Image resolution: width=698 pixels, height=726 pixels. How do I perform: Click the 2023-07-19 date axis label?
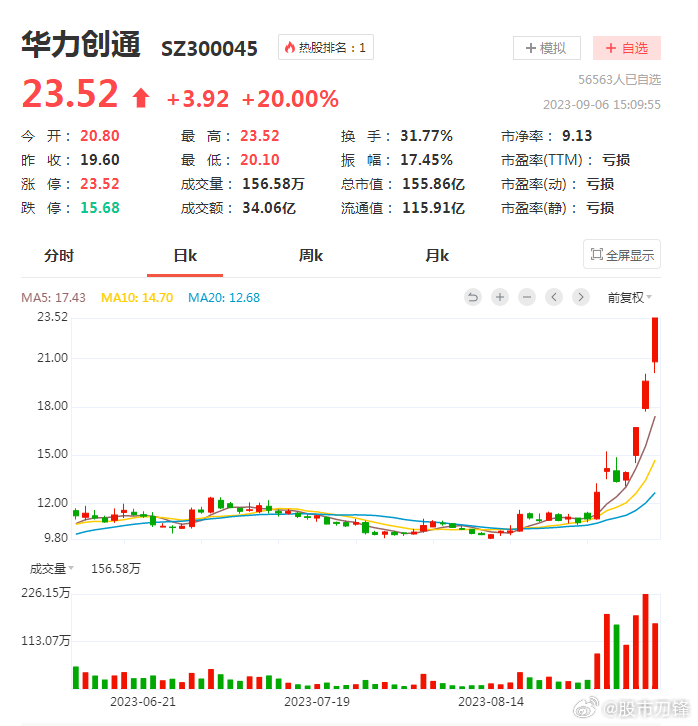[317, 702]
